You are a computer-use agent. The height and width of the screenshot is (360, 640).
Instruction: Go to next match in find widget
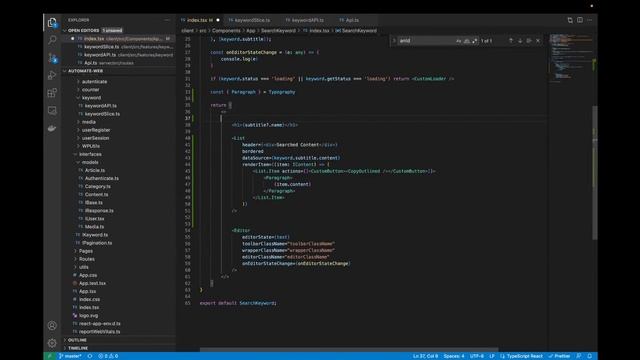tap(520, 41)
